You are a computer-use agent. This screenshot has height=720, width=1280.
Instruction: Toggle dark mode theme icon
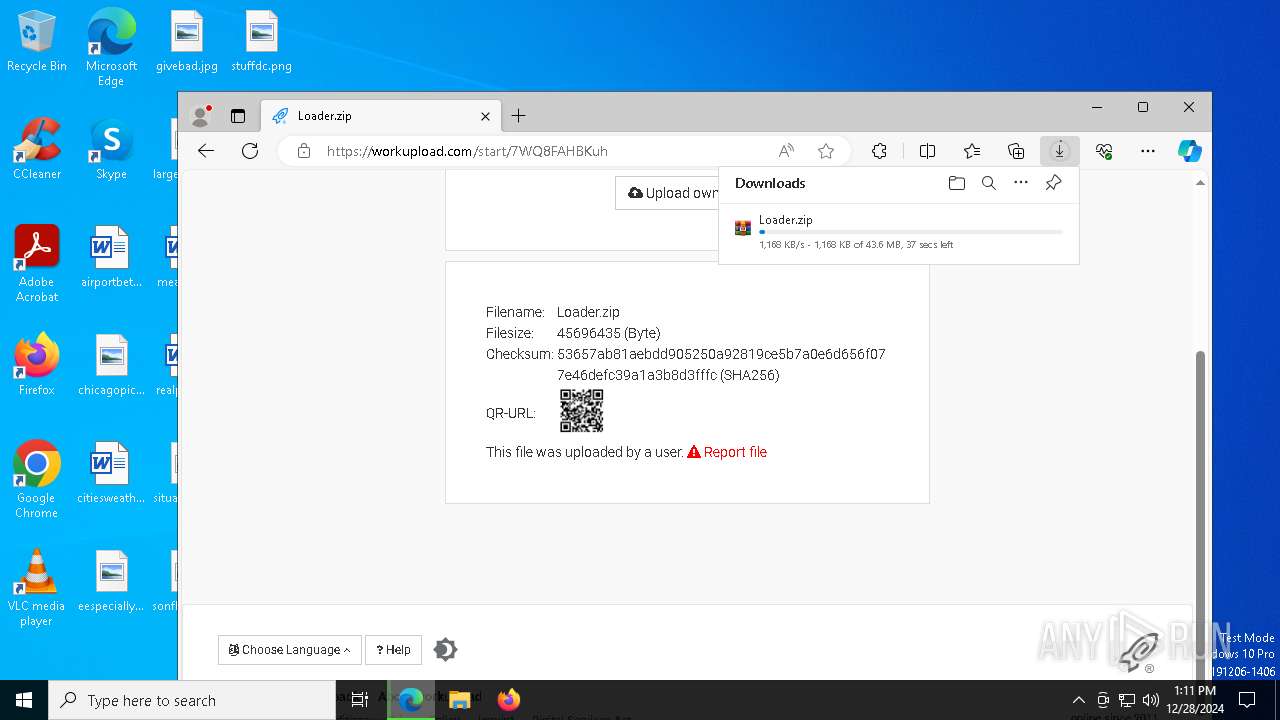[445, 650]
